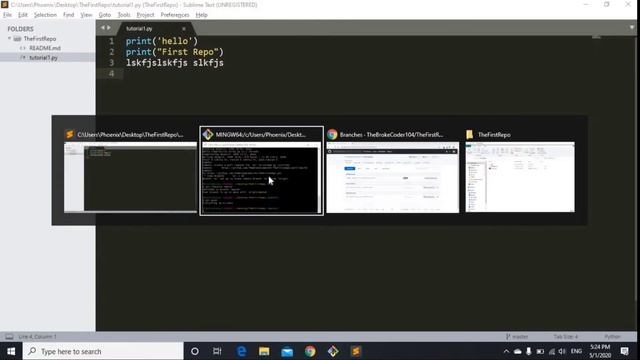The image size is (640, 360).
Task: Open README.md in the sidebar
Action: 45,48
